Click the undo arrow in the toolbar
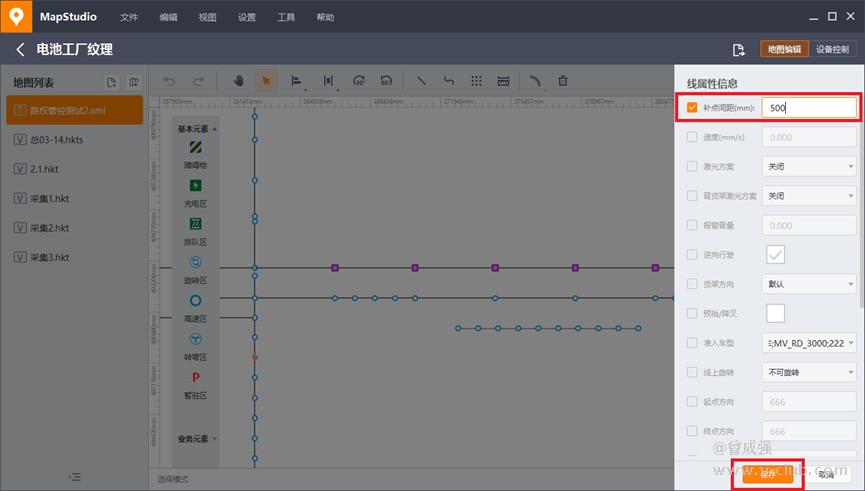The height and width of the screenshot is (491, 865). pos(169,82)
